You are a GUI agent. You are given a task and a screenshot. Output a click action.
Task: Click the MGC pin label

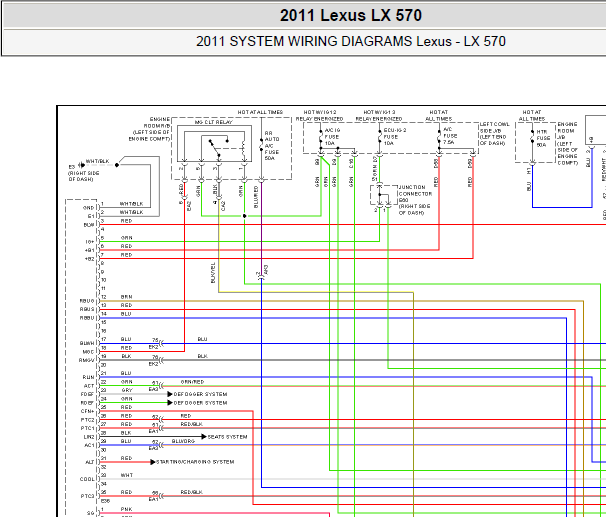click(x=89, y=352)
